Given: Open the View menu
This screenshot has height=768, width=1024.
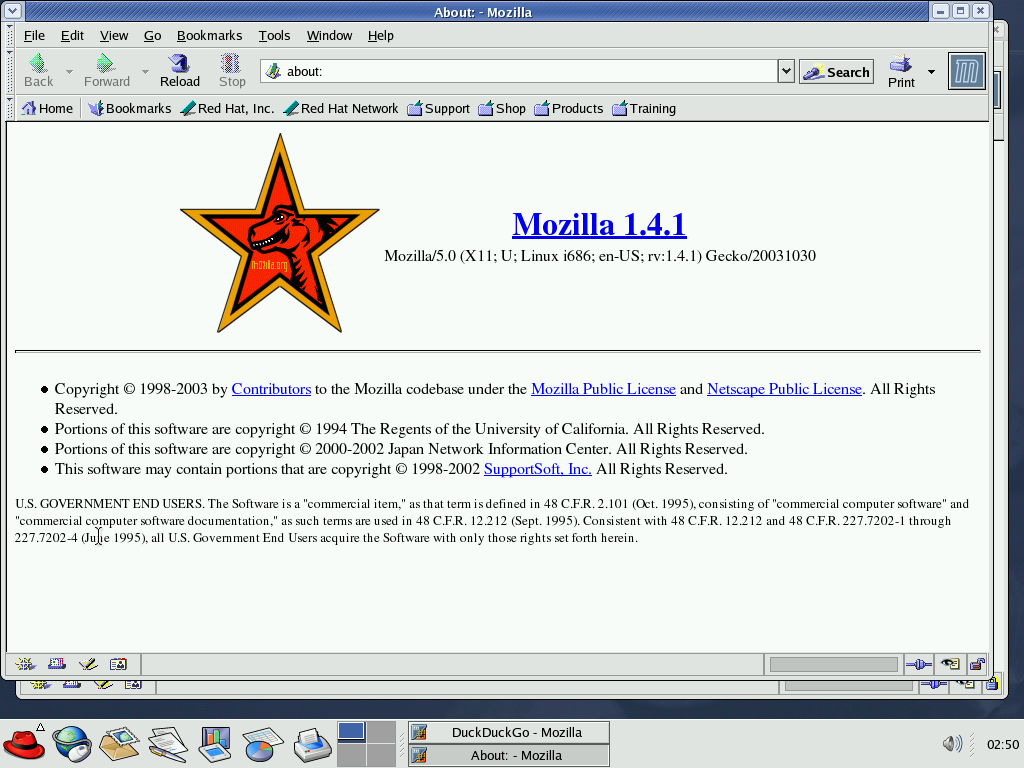Looking at the screenshot, I should (x=114, y=36).
